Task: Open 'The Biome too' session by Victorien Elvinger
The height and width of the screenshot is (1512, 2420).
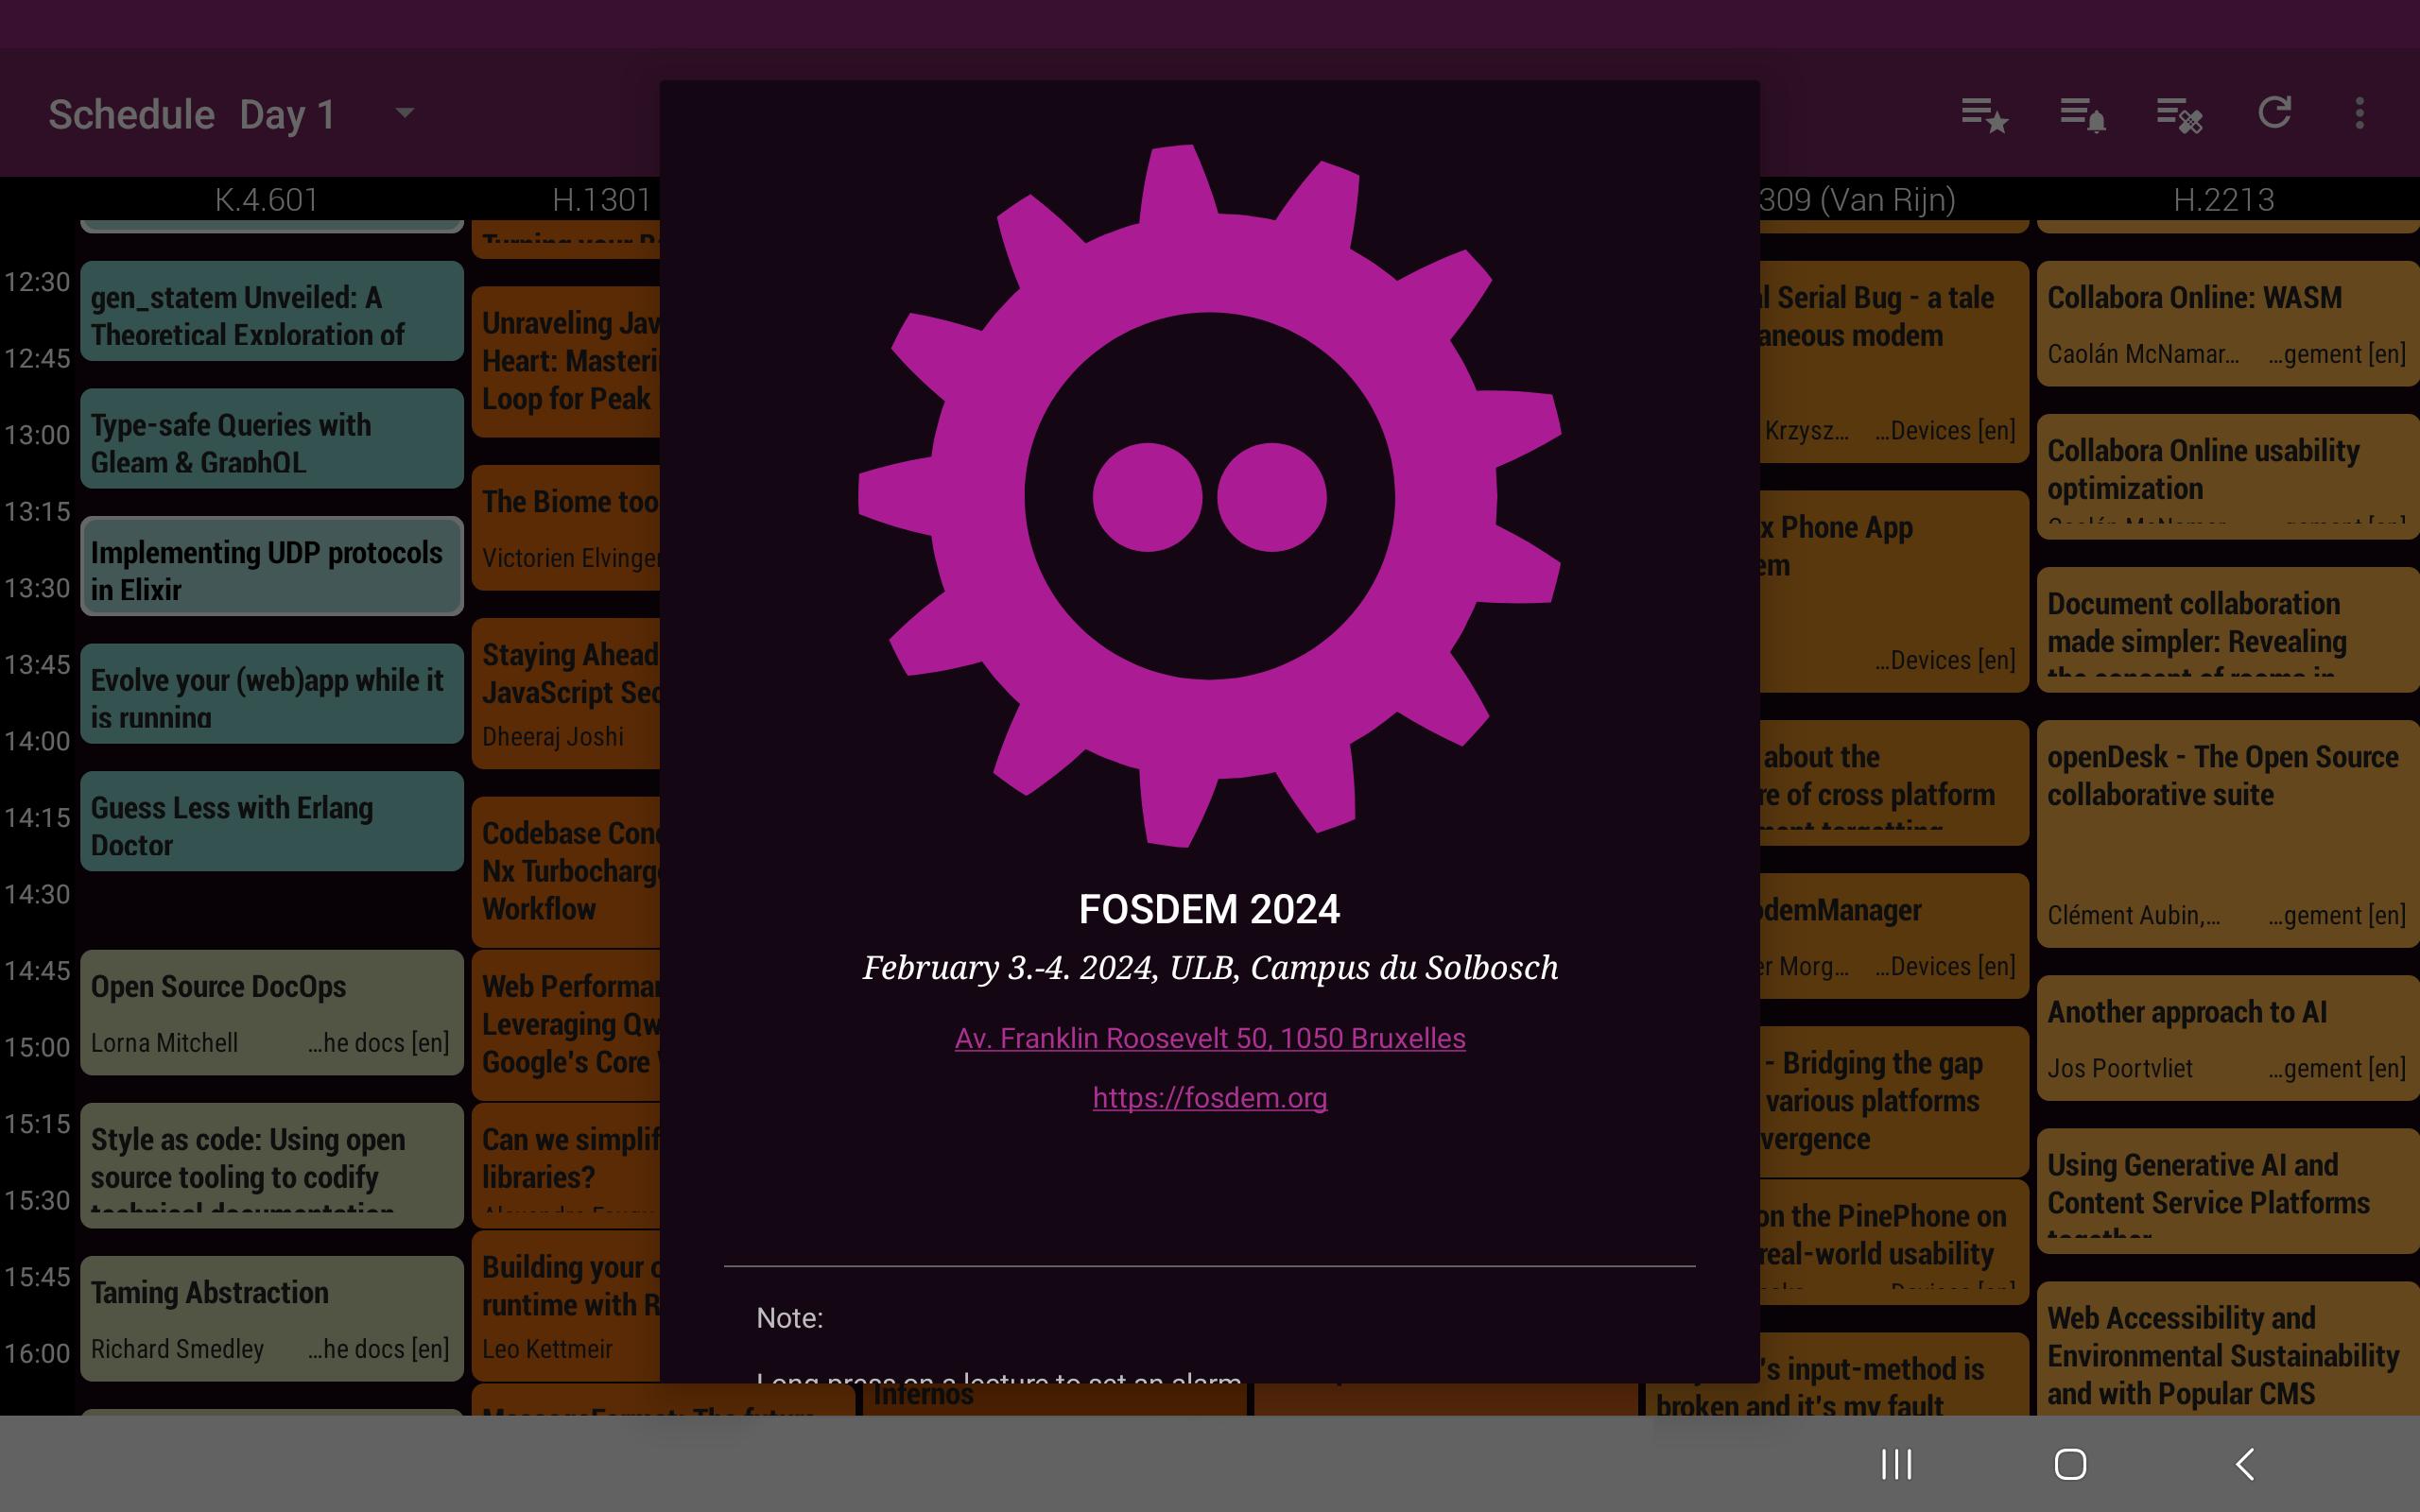Action: coord(566,528)
